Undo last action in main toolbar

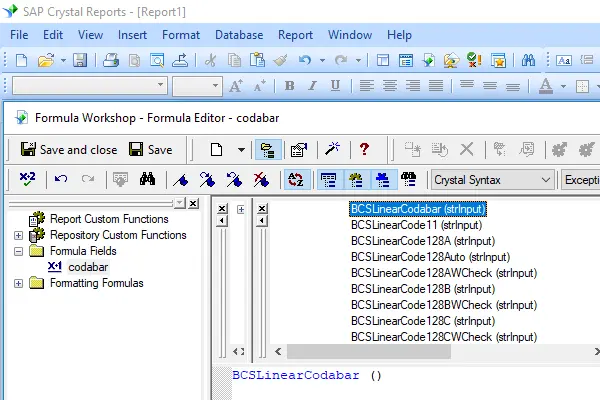click(305, 60)
